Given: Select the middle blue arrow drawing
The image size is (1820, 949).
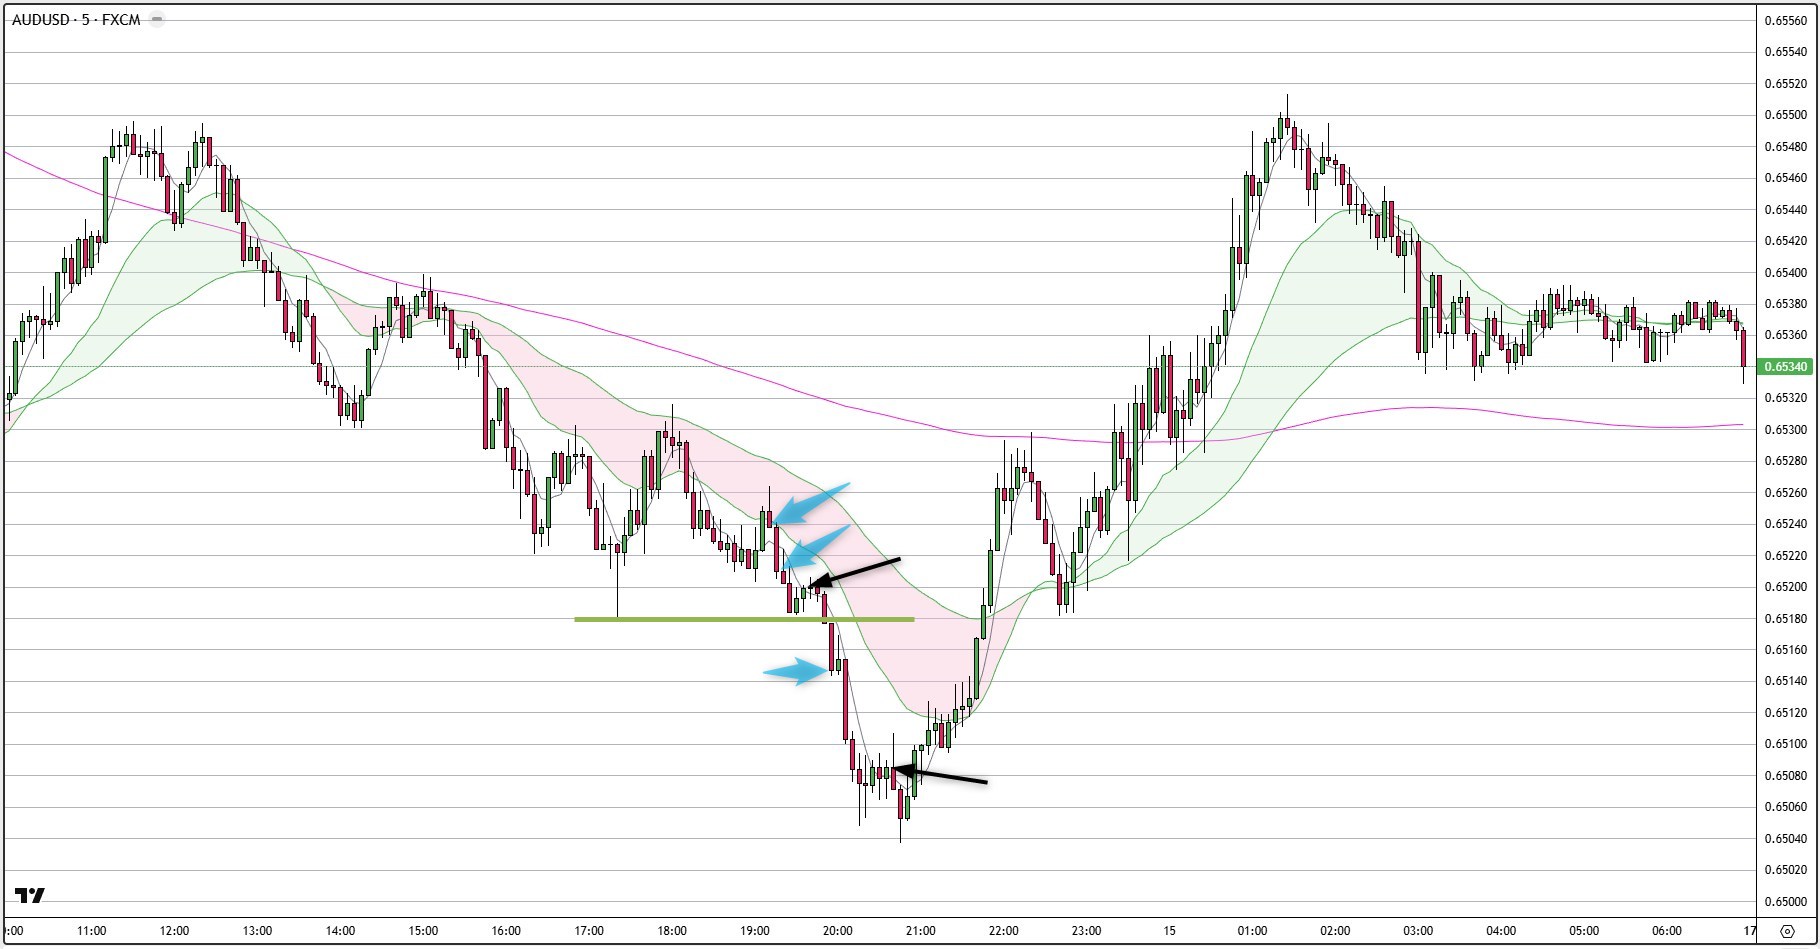Looking at the screenshot, I should click(x=816, y=548).
